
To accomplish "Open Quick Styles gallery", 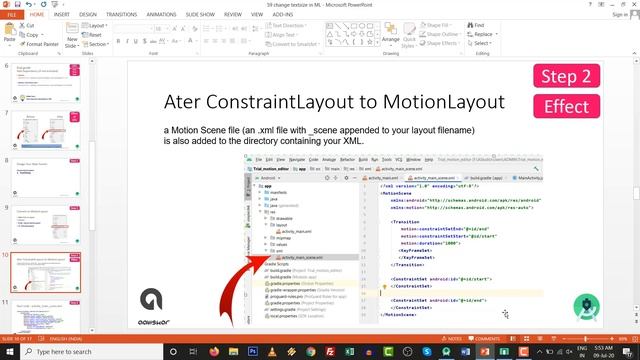I will [409, 36].
